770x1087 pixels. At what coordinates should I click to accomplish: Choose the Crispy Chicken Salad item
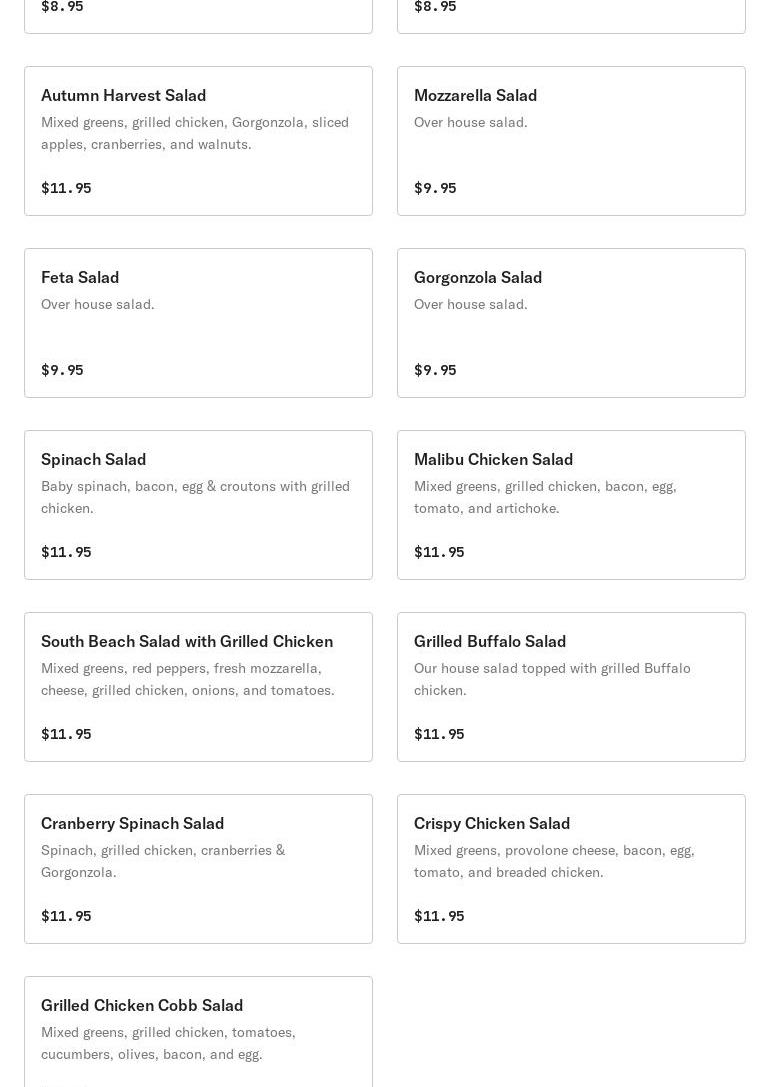click(571, 869)
